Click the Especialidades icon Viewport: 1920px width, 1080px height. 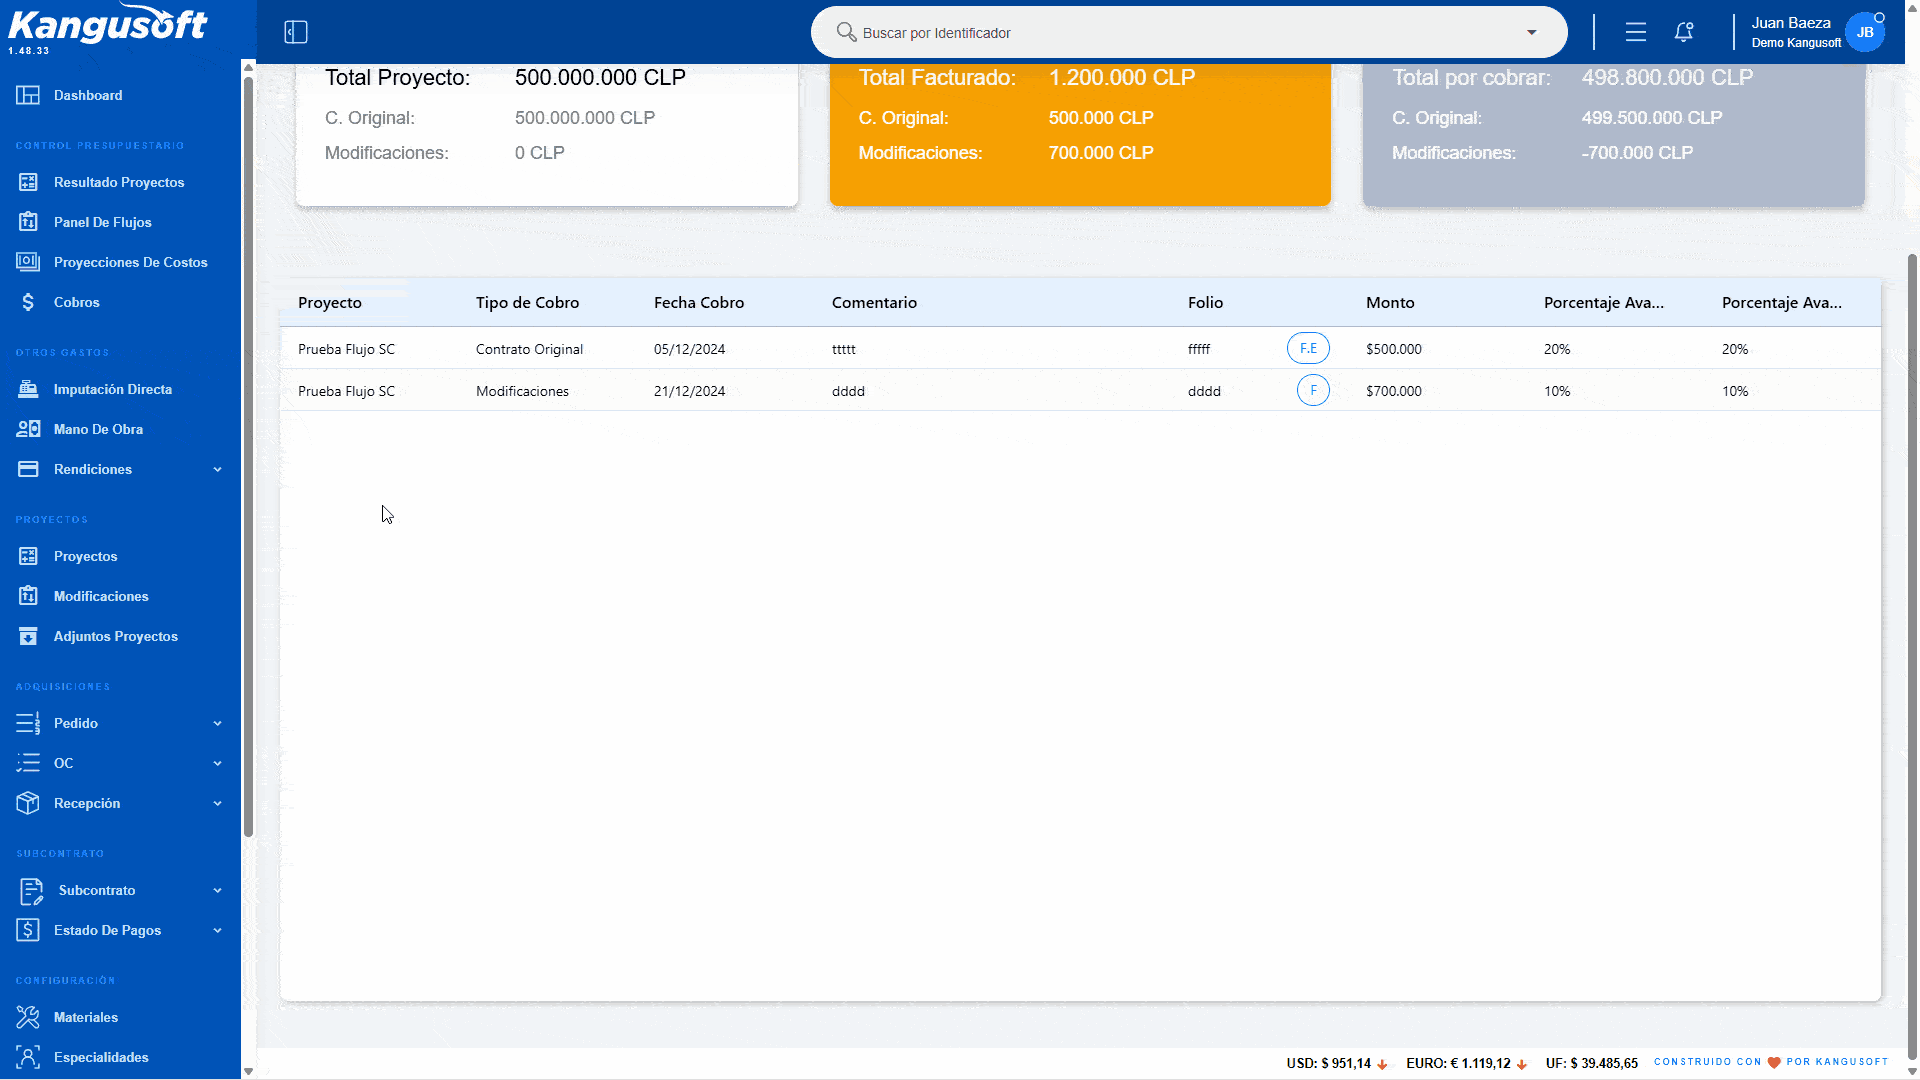pos(28,1057)
